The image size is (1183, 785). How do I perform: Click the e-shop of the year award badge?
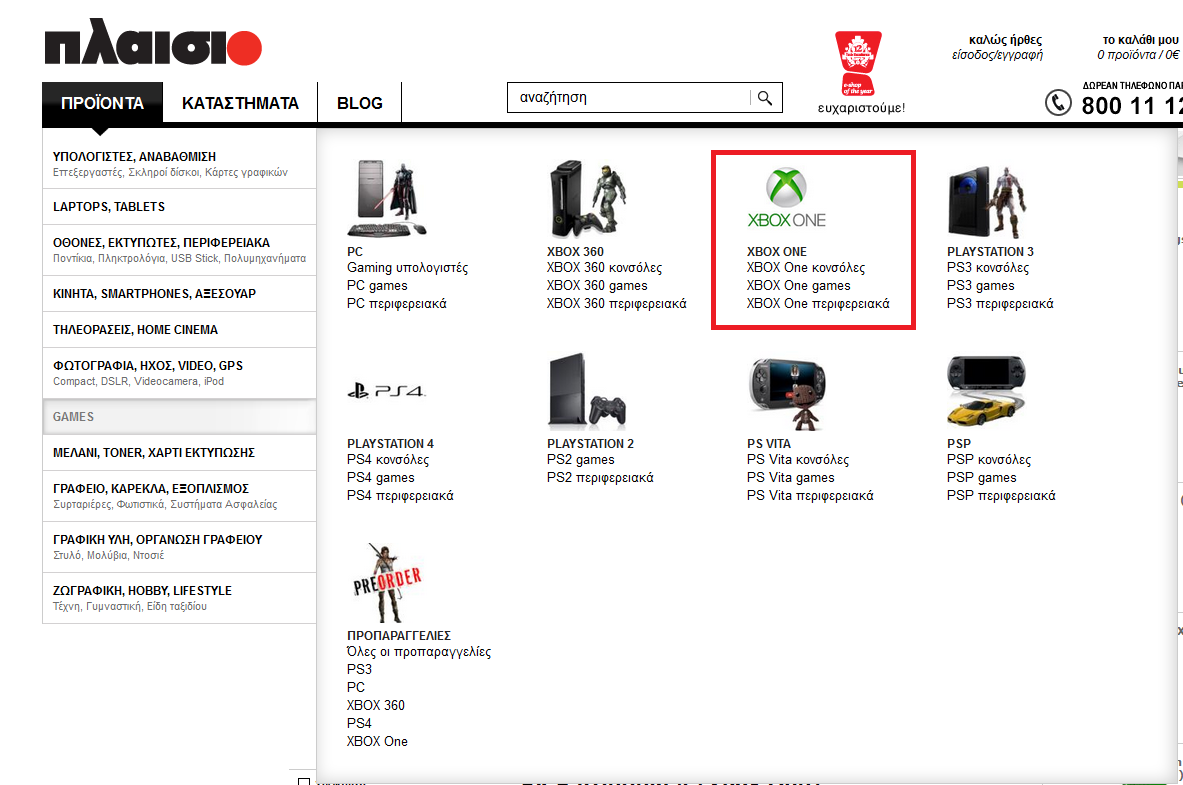pos(859,63)
